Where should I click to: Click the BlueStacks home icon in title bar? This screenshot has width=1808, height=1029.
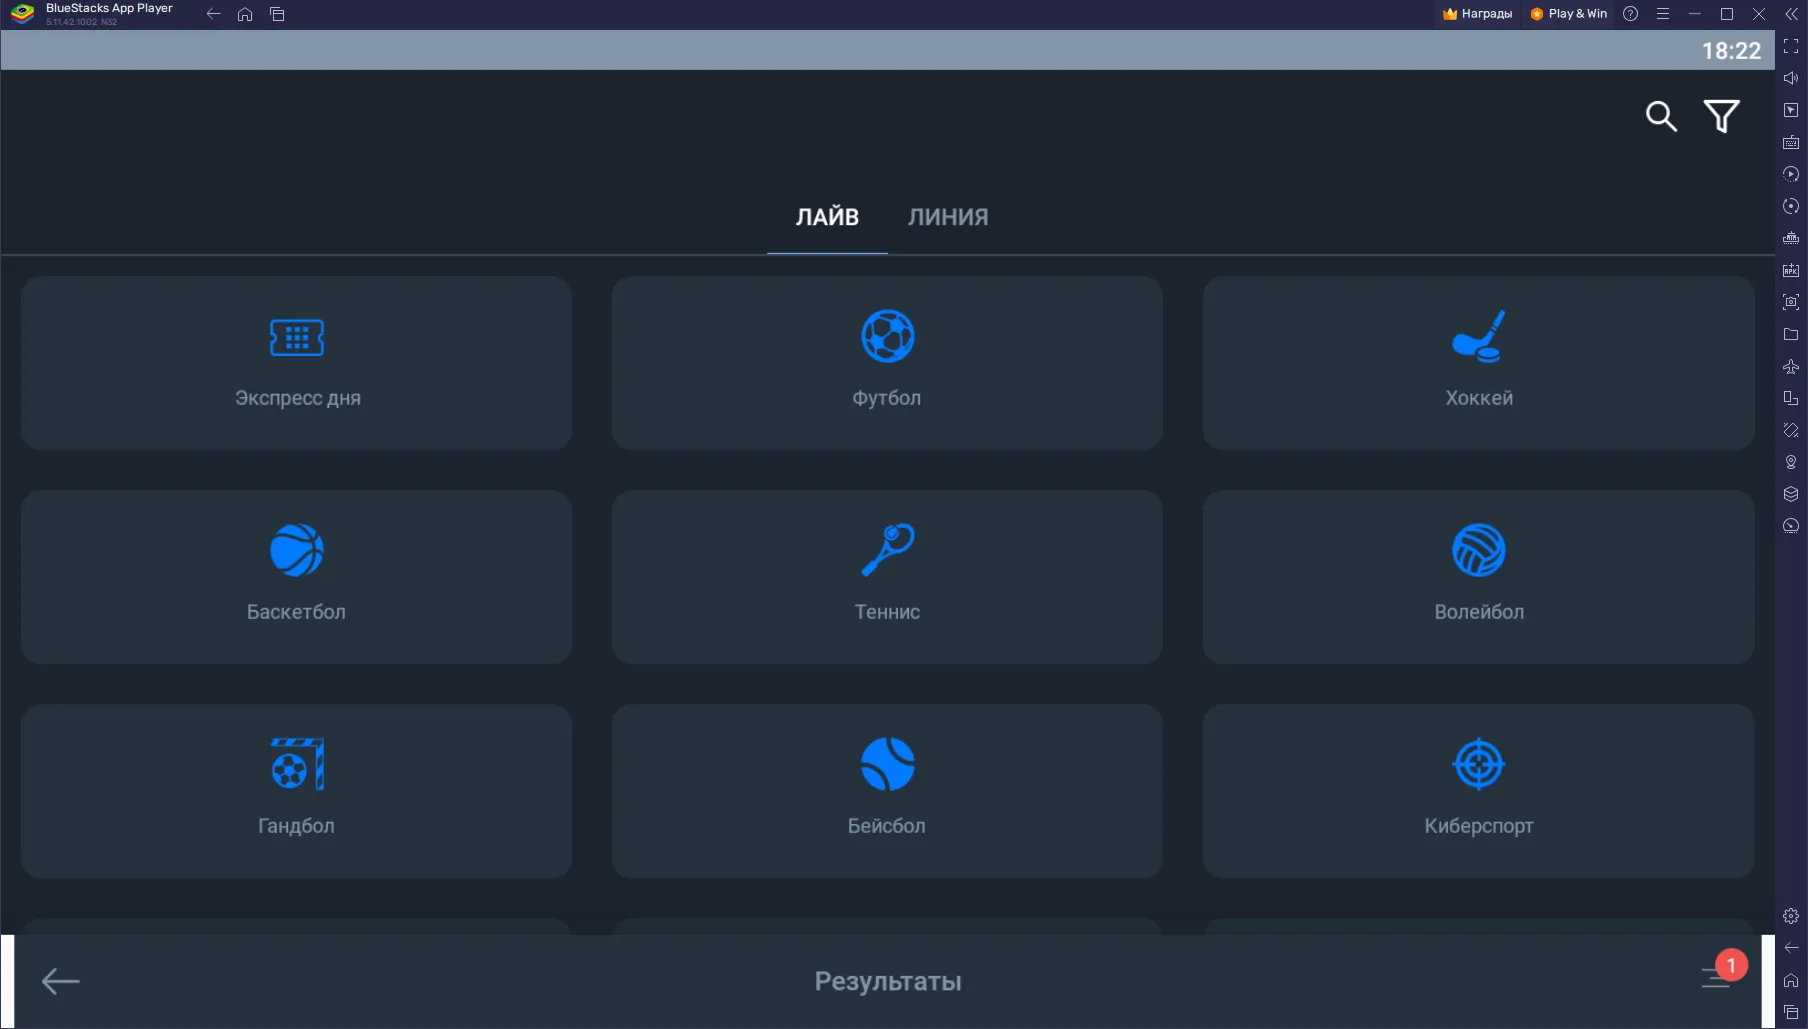(245, 14)
